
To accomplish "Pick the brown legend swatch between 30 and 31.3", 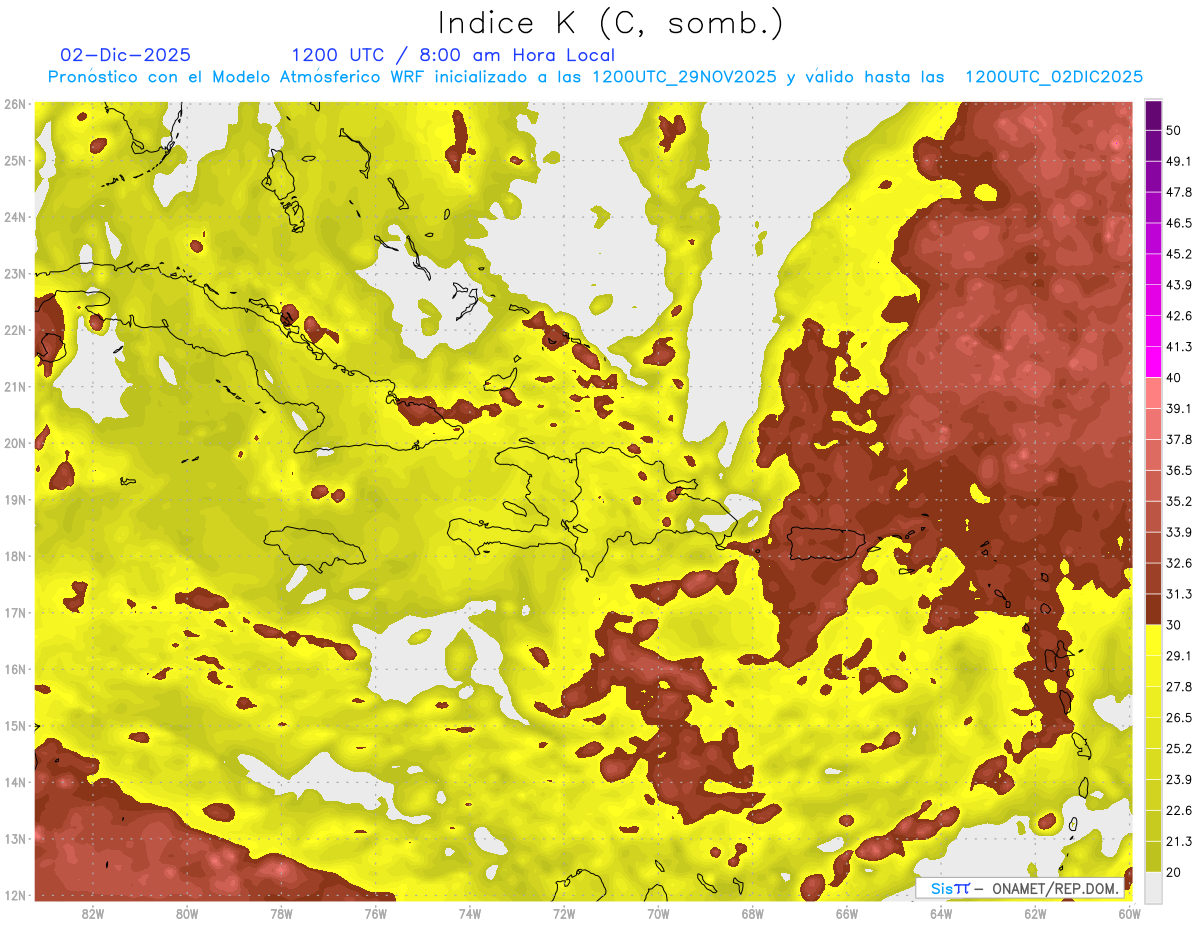I will click(x=1153, y=610).
